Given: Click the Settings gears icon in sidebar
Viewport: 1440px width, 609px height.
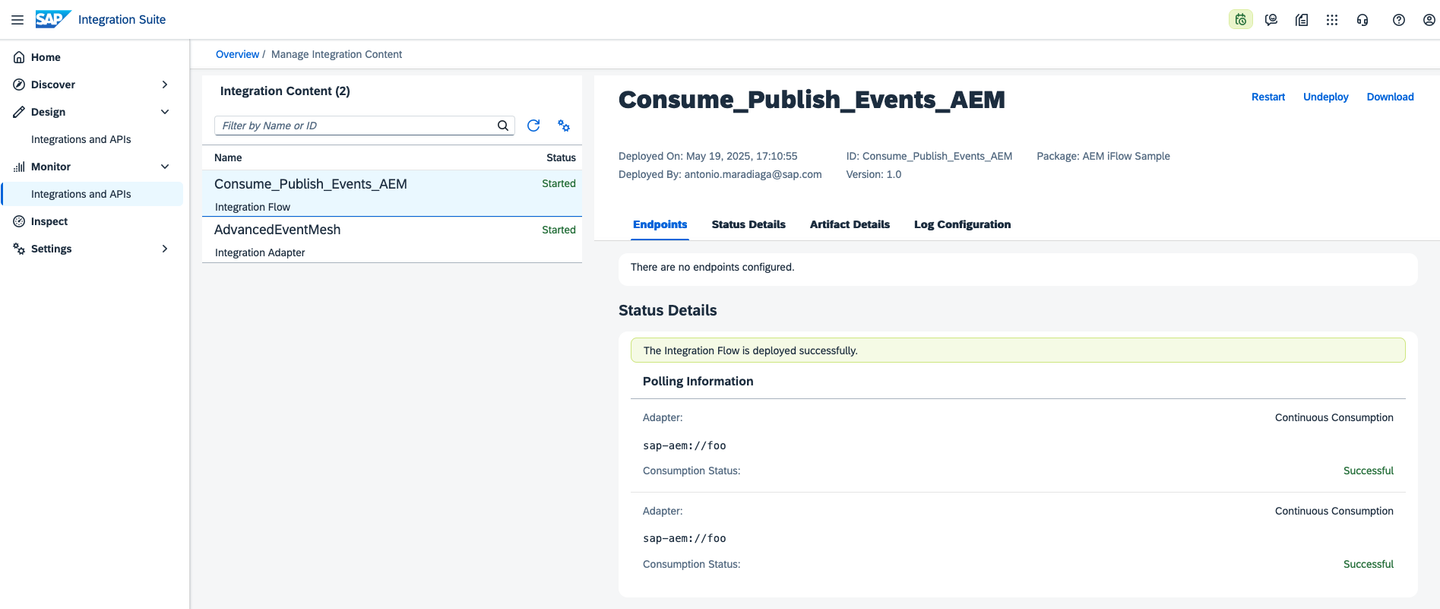Looking at the screenshot, I should click(19, 249).
